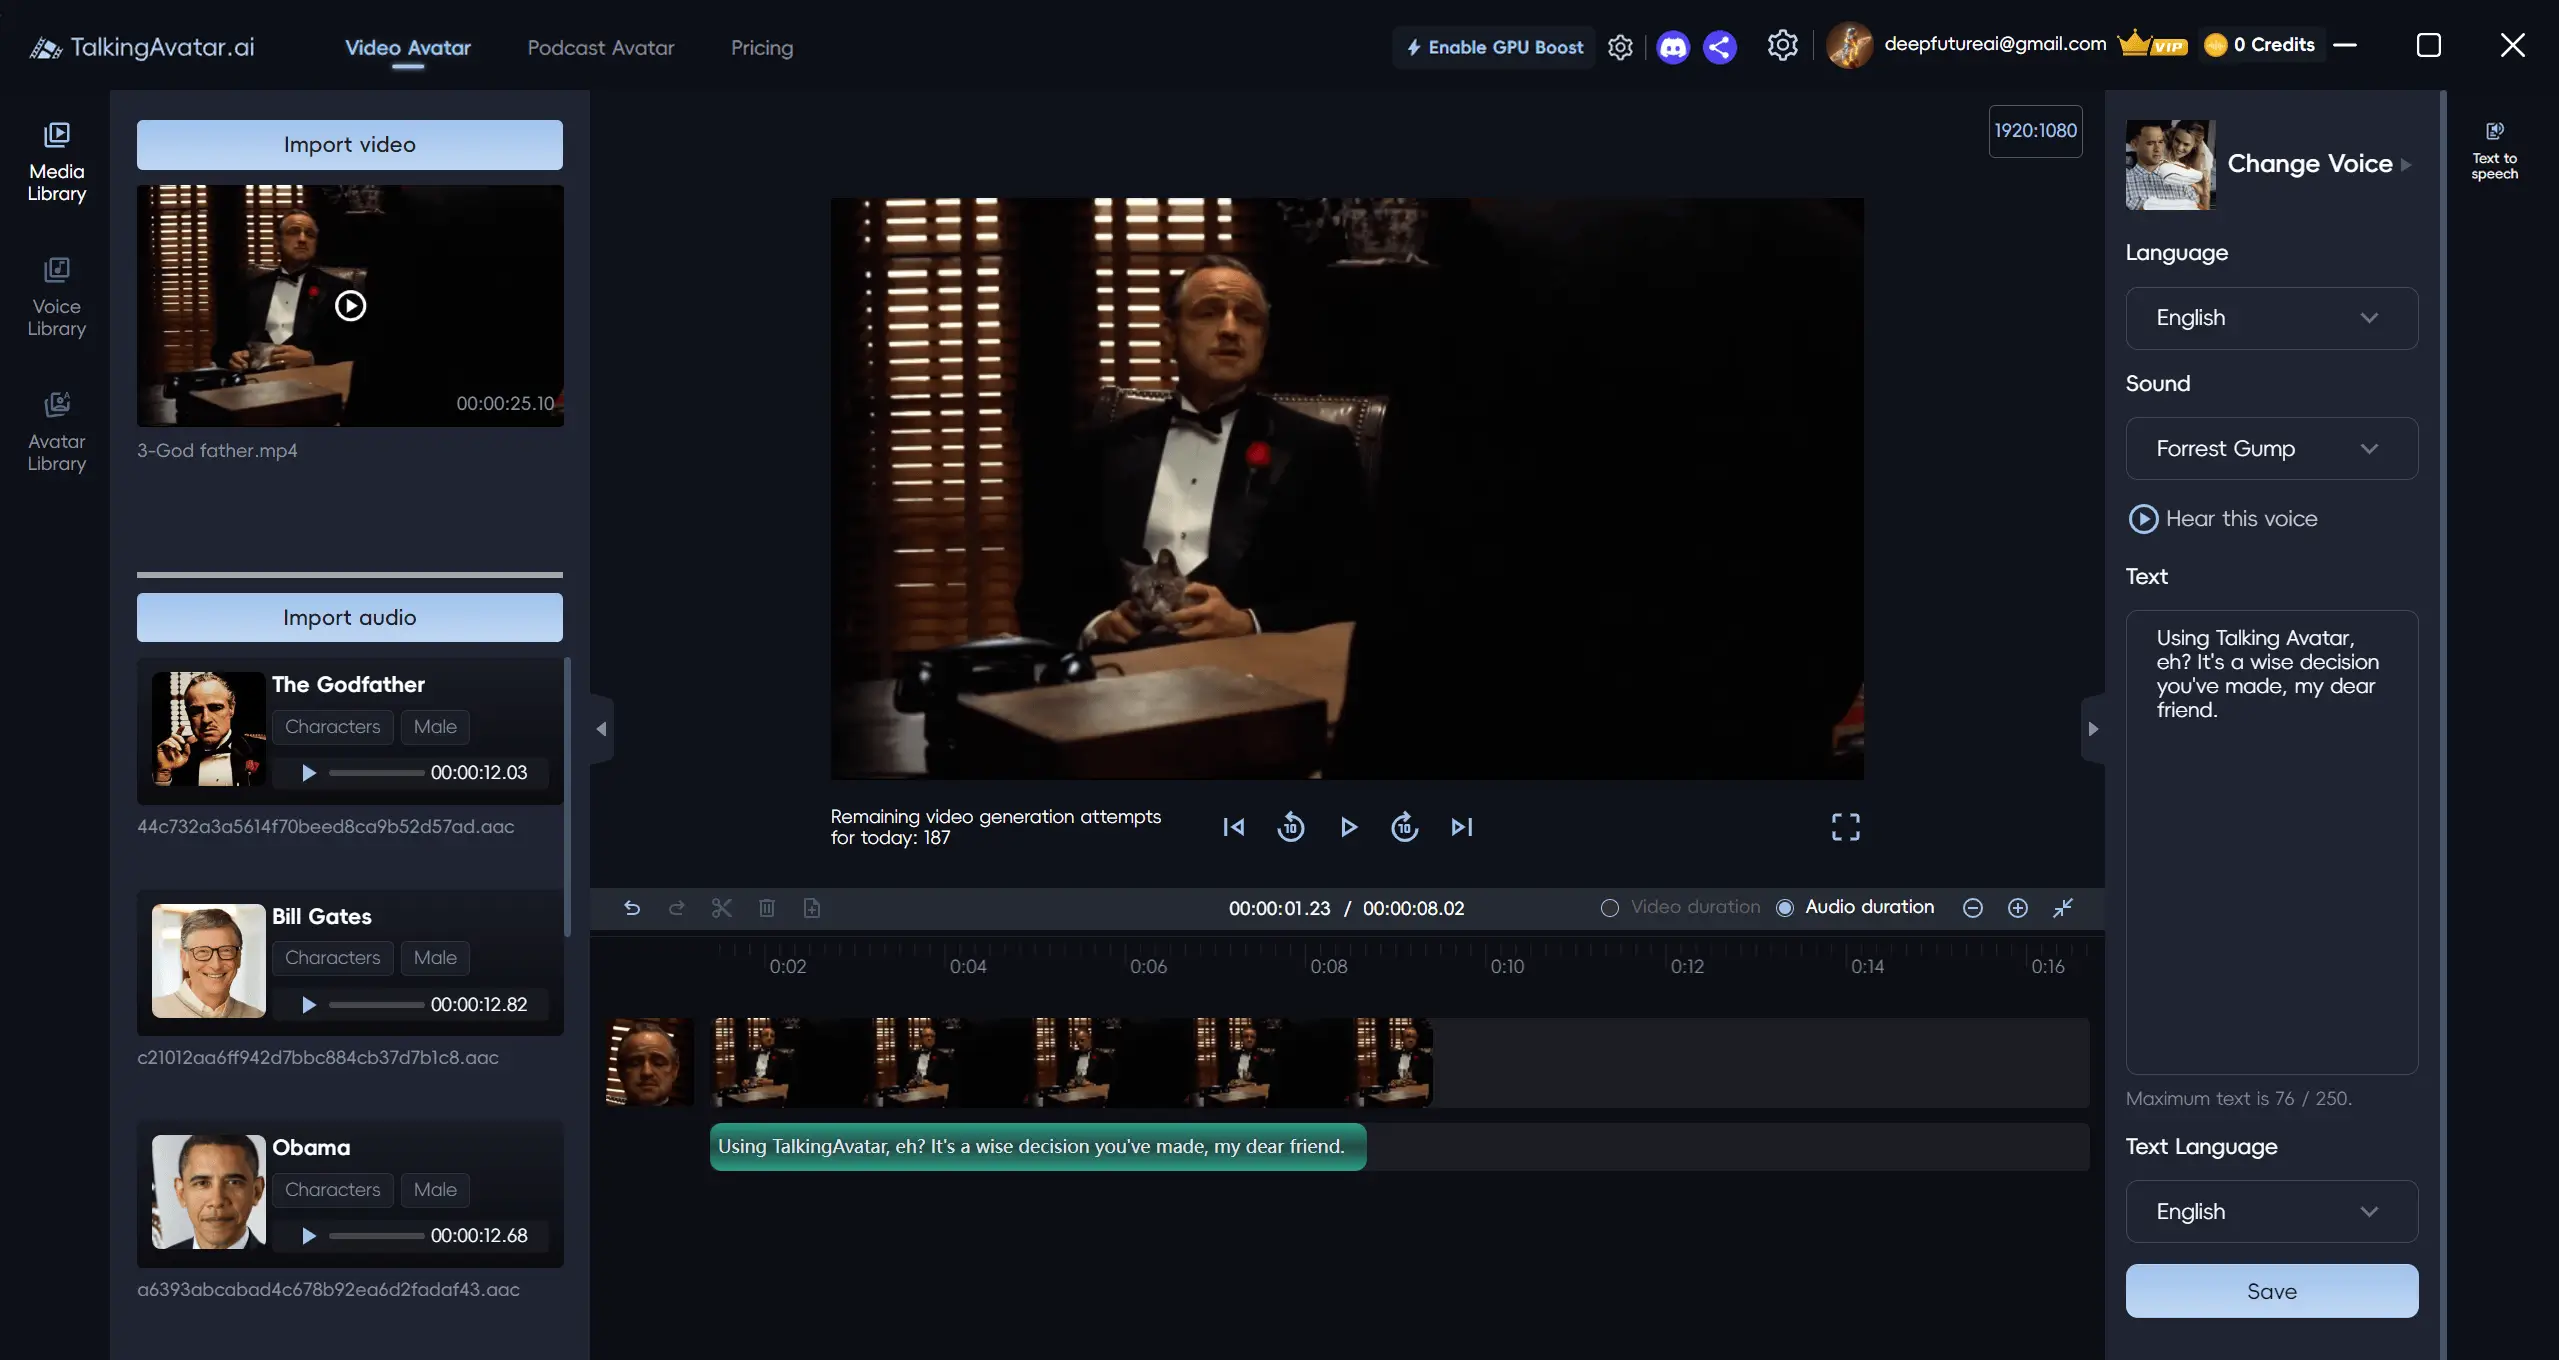Select the Video duration radio button
The image size is (2559, 1360).
[1610, 908]
